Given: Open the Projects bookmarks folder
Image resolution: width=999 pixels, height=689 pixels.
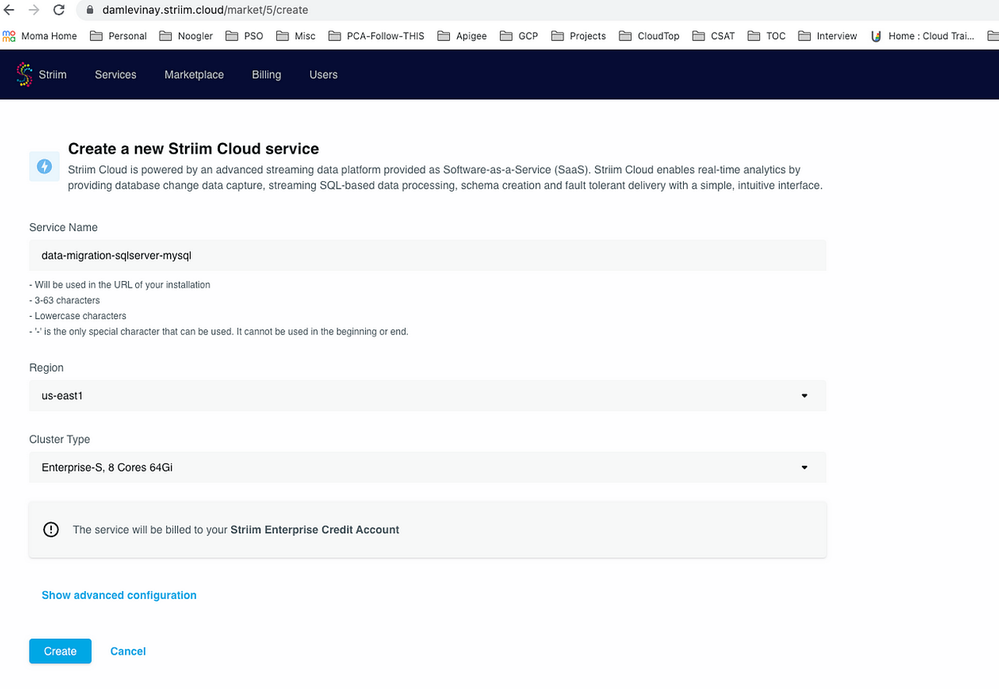Looking at the screenshot, I should coord(579,36).
